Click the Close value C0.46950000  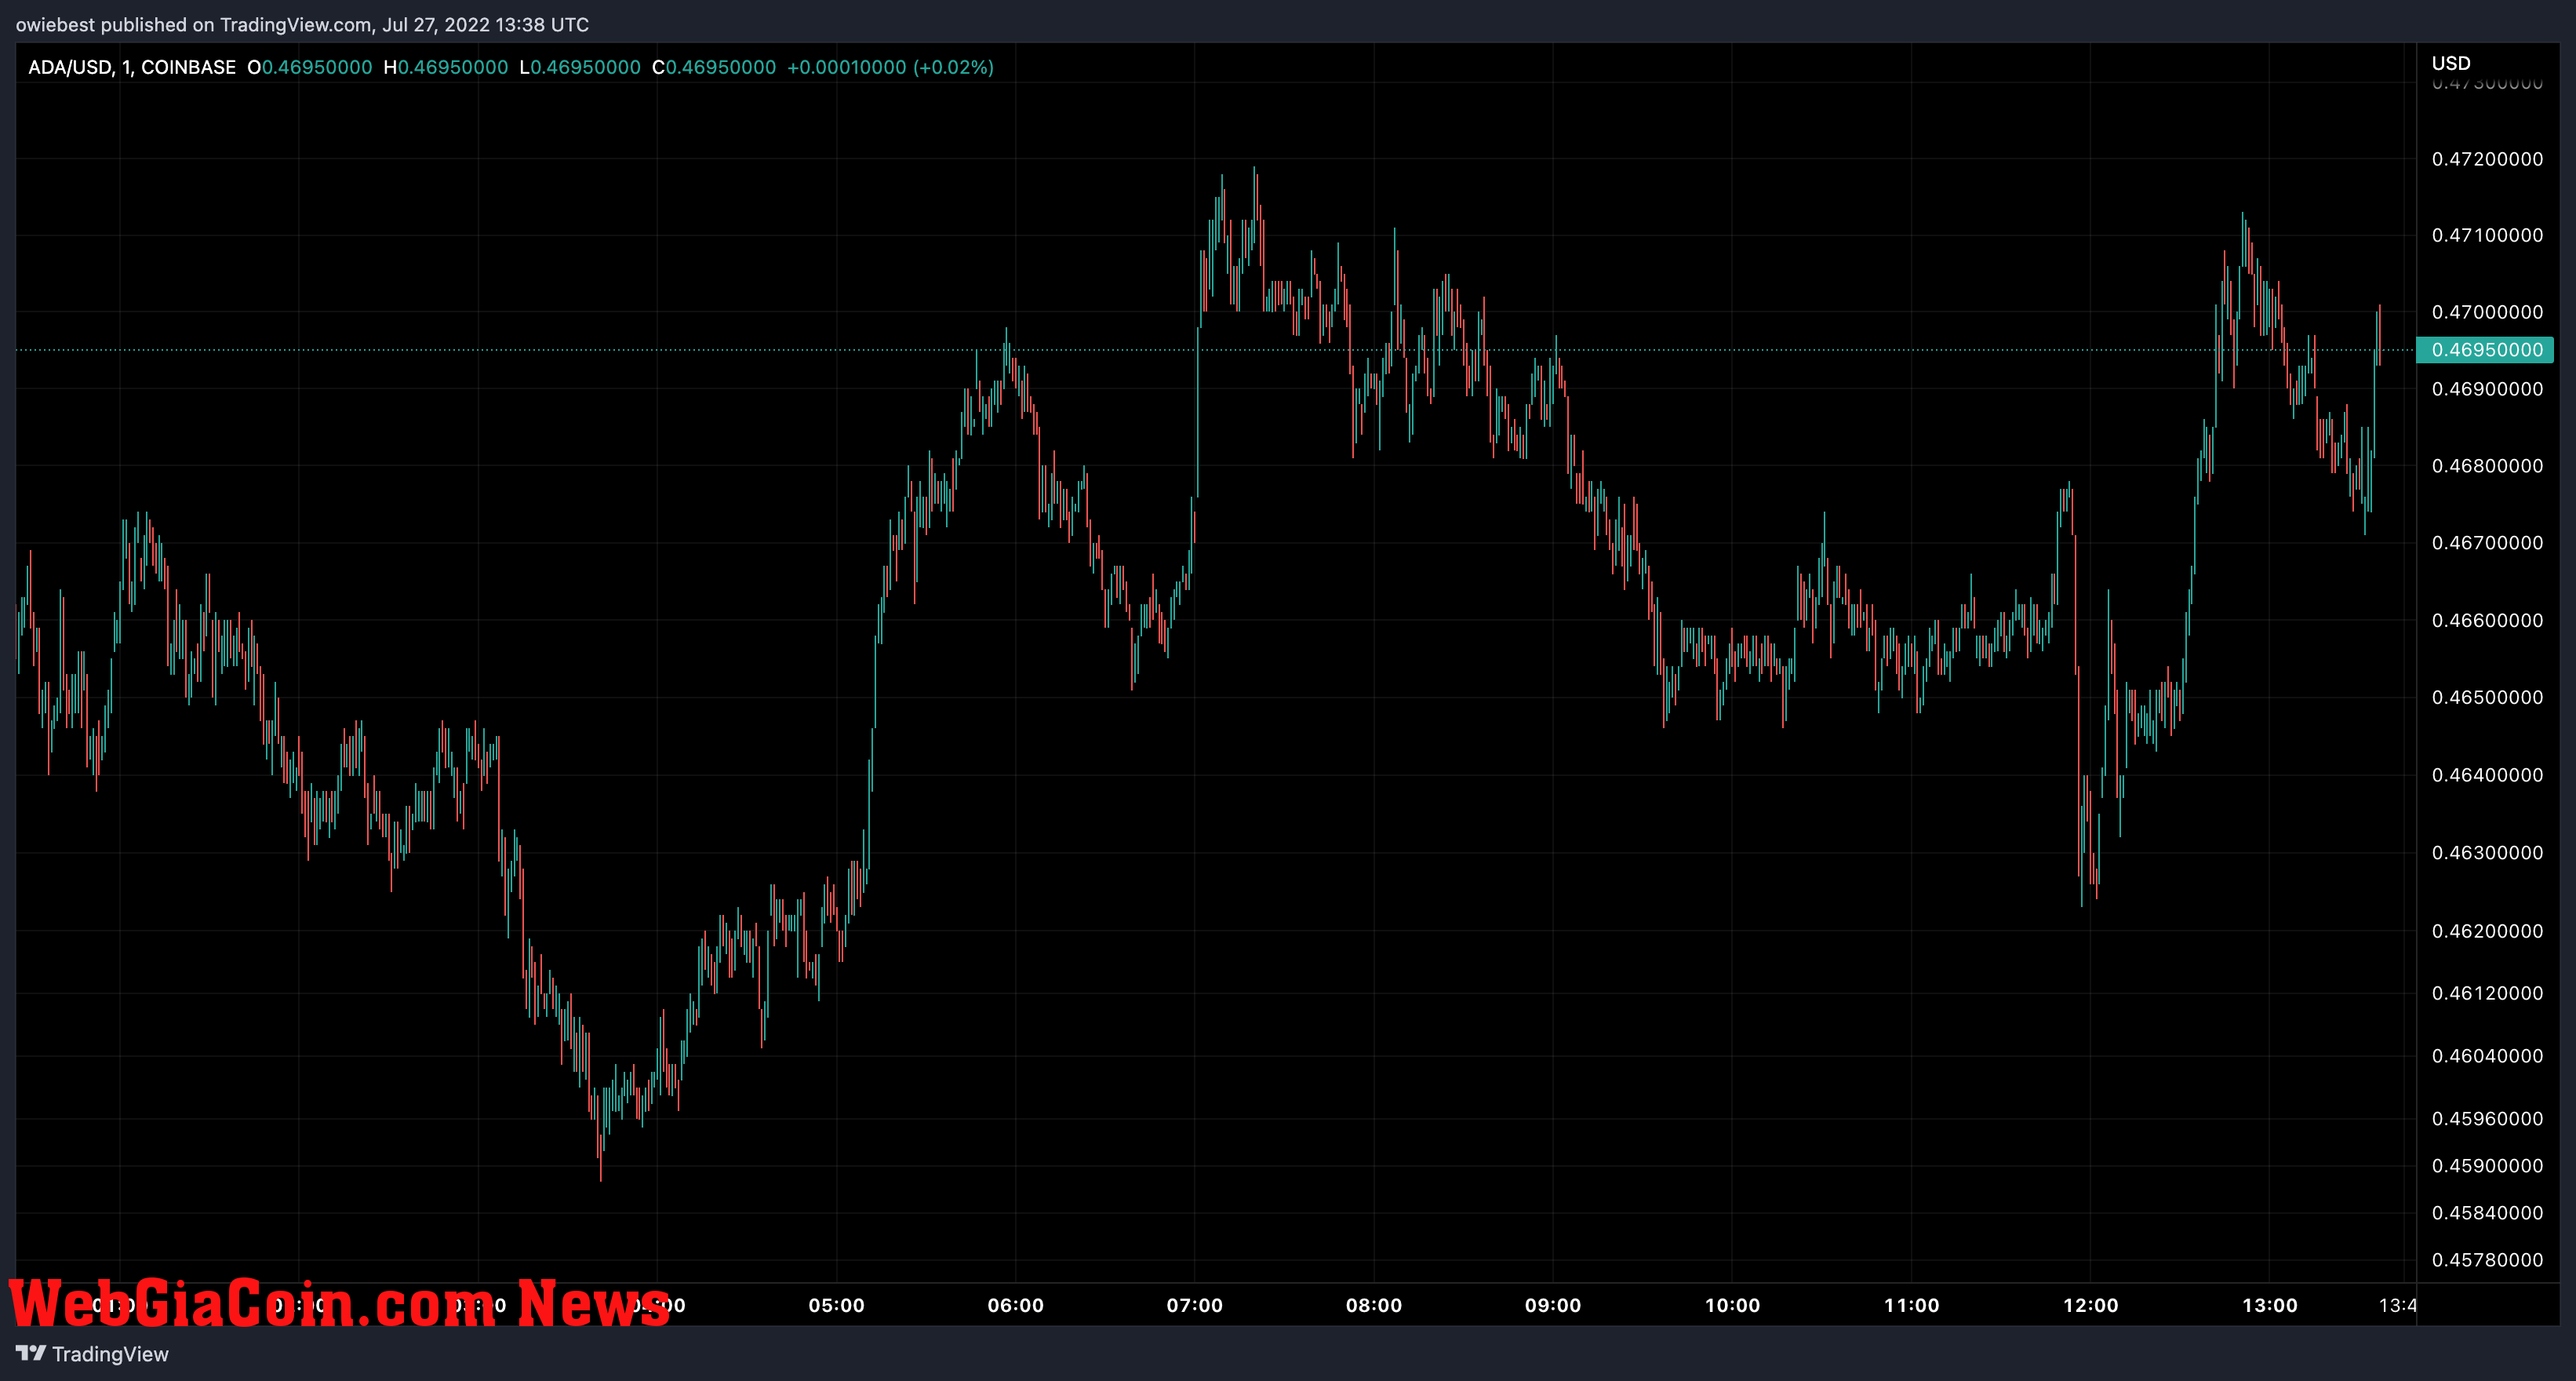coord(714,67)
